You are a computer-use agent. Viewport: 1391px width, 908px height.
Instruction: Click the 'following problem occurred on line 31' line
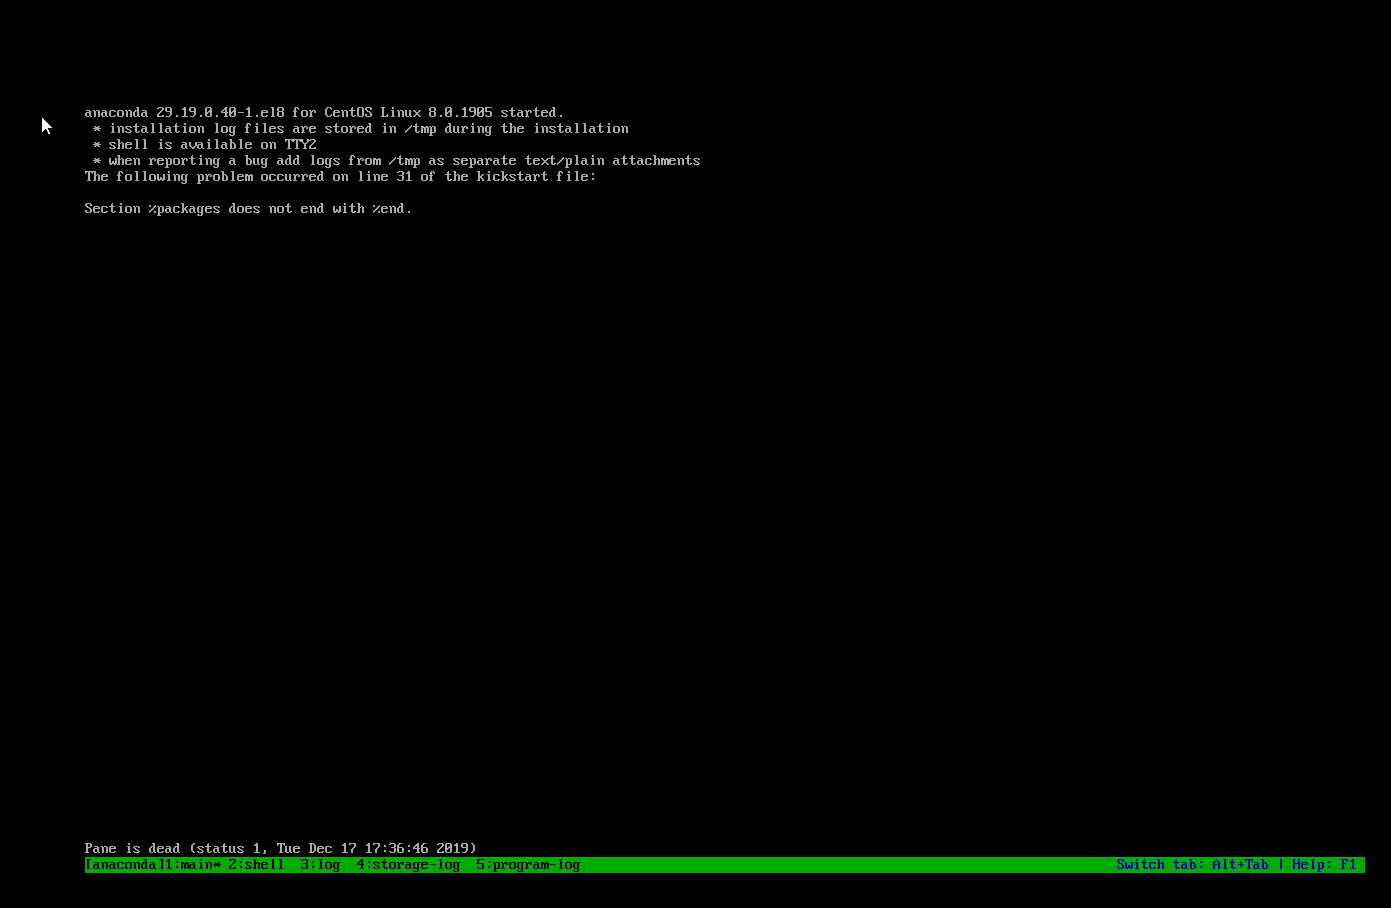point(340,176)
